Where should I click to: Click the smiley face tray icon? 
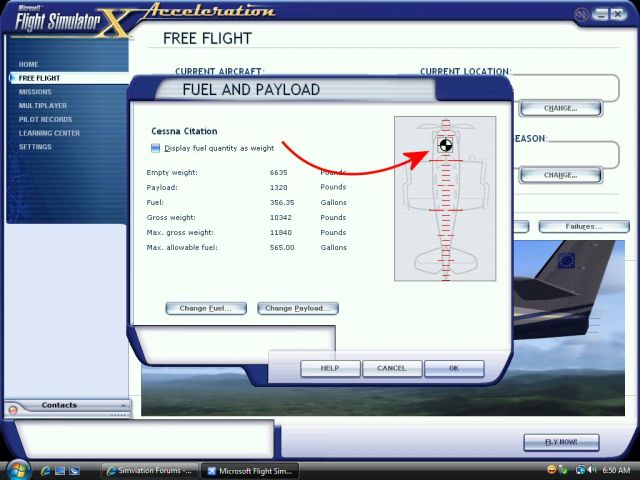tap(552, 470)
